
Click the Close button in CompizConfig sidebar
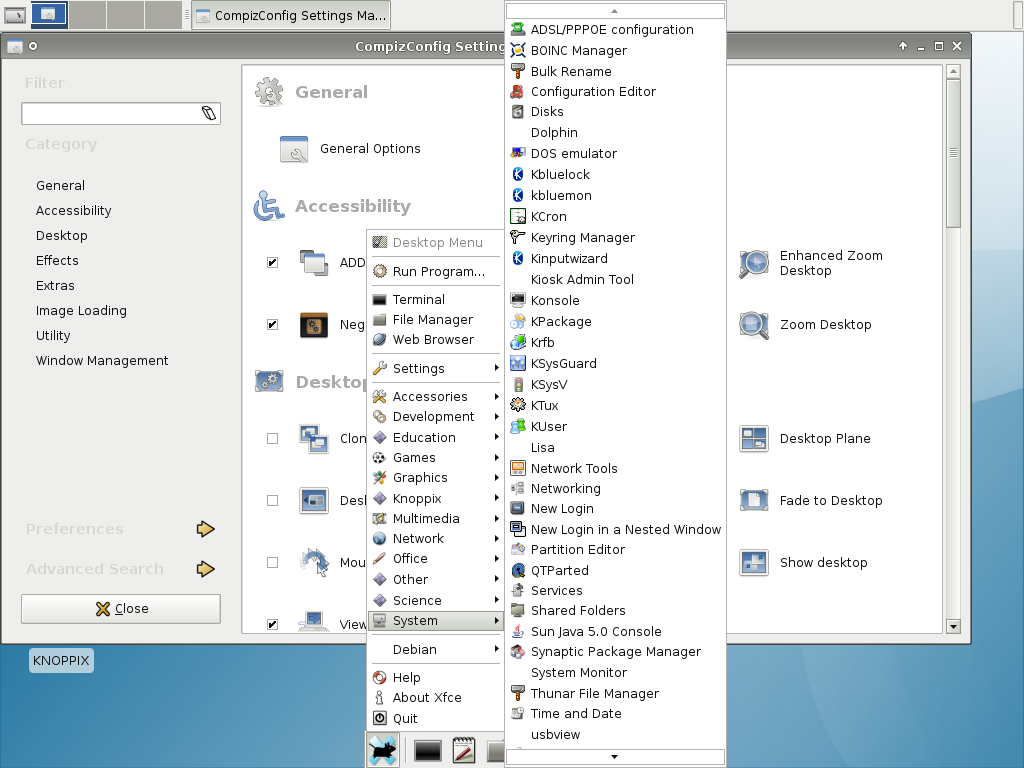pyautogui.click(x=121, y=609)
